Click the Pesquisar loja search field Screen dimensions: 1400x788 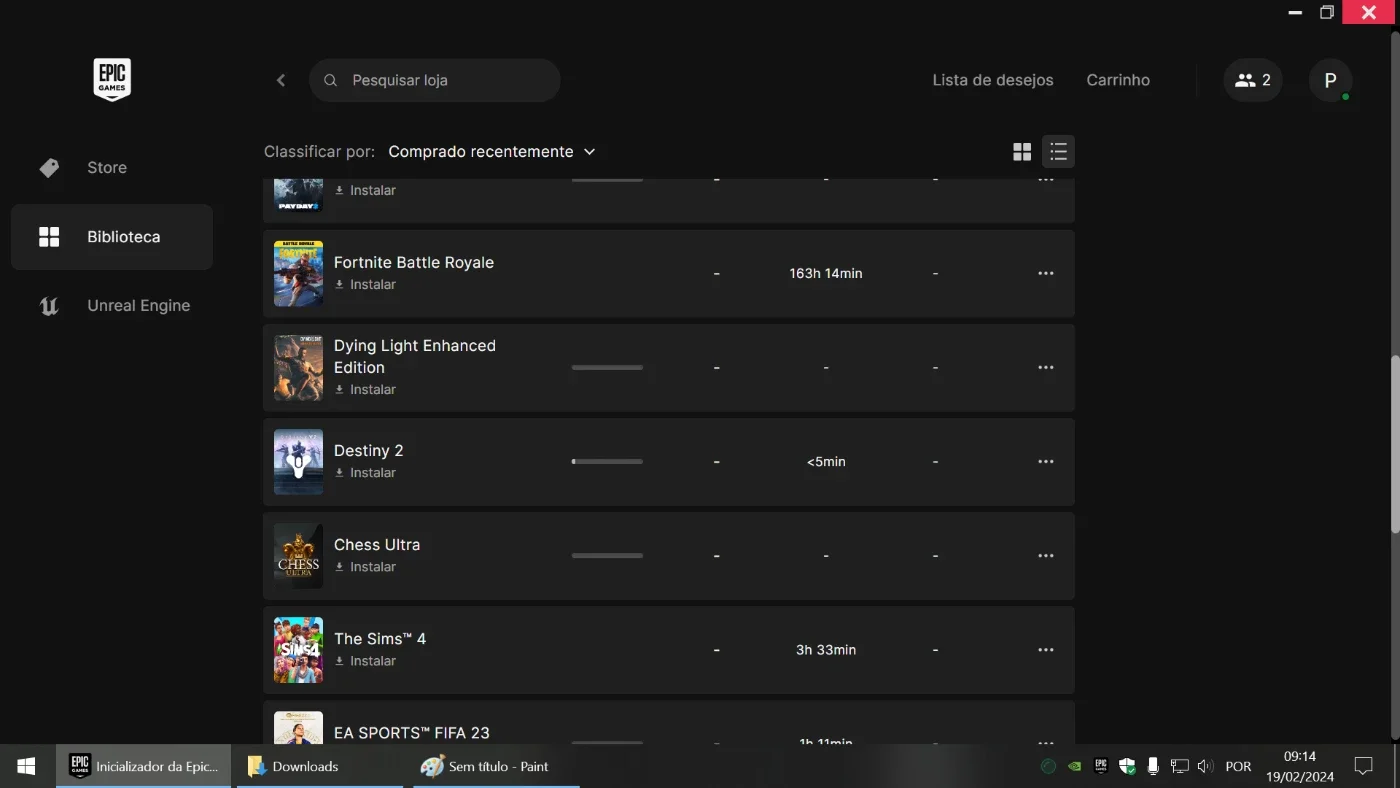tap(435, 80)
